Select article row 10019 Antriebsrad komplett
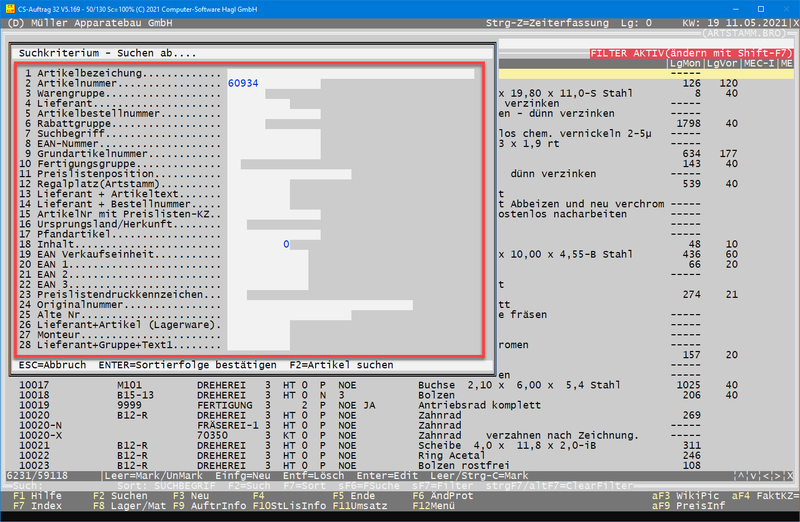The height and width of the screenshot is (522, 800). pos(300,405)
